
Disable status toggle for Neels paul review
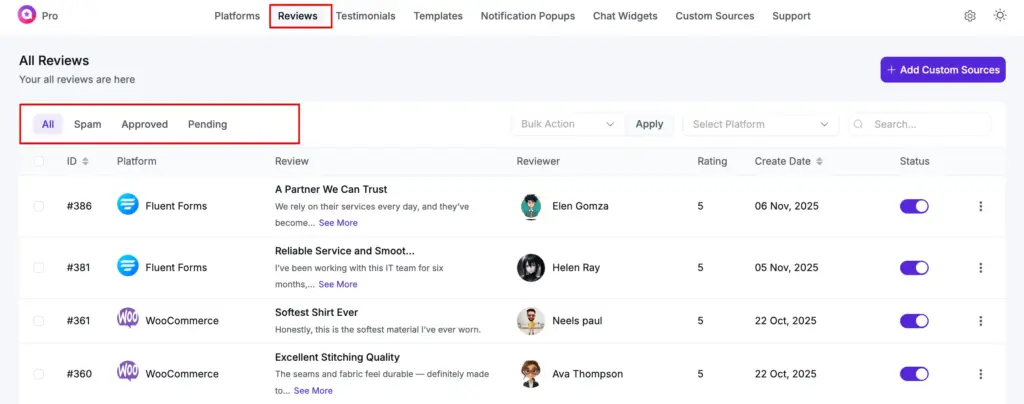914,321
